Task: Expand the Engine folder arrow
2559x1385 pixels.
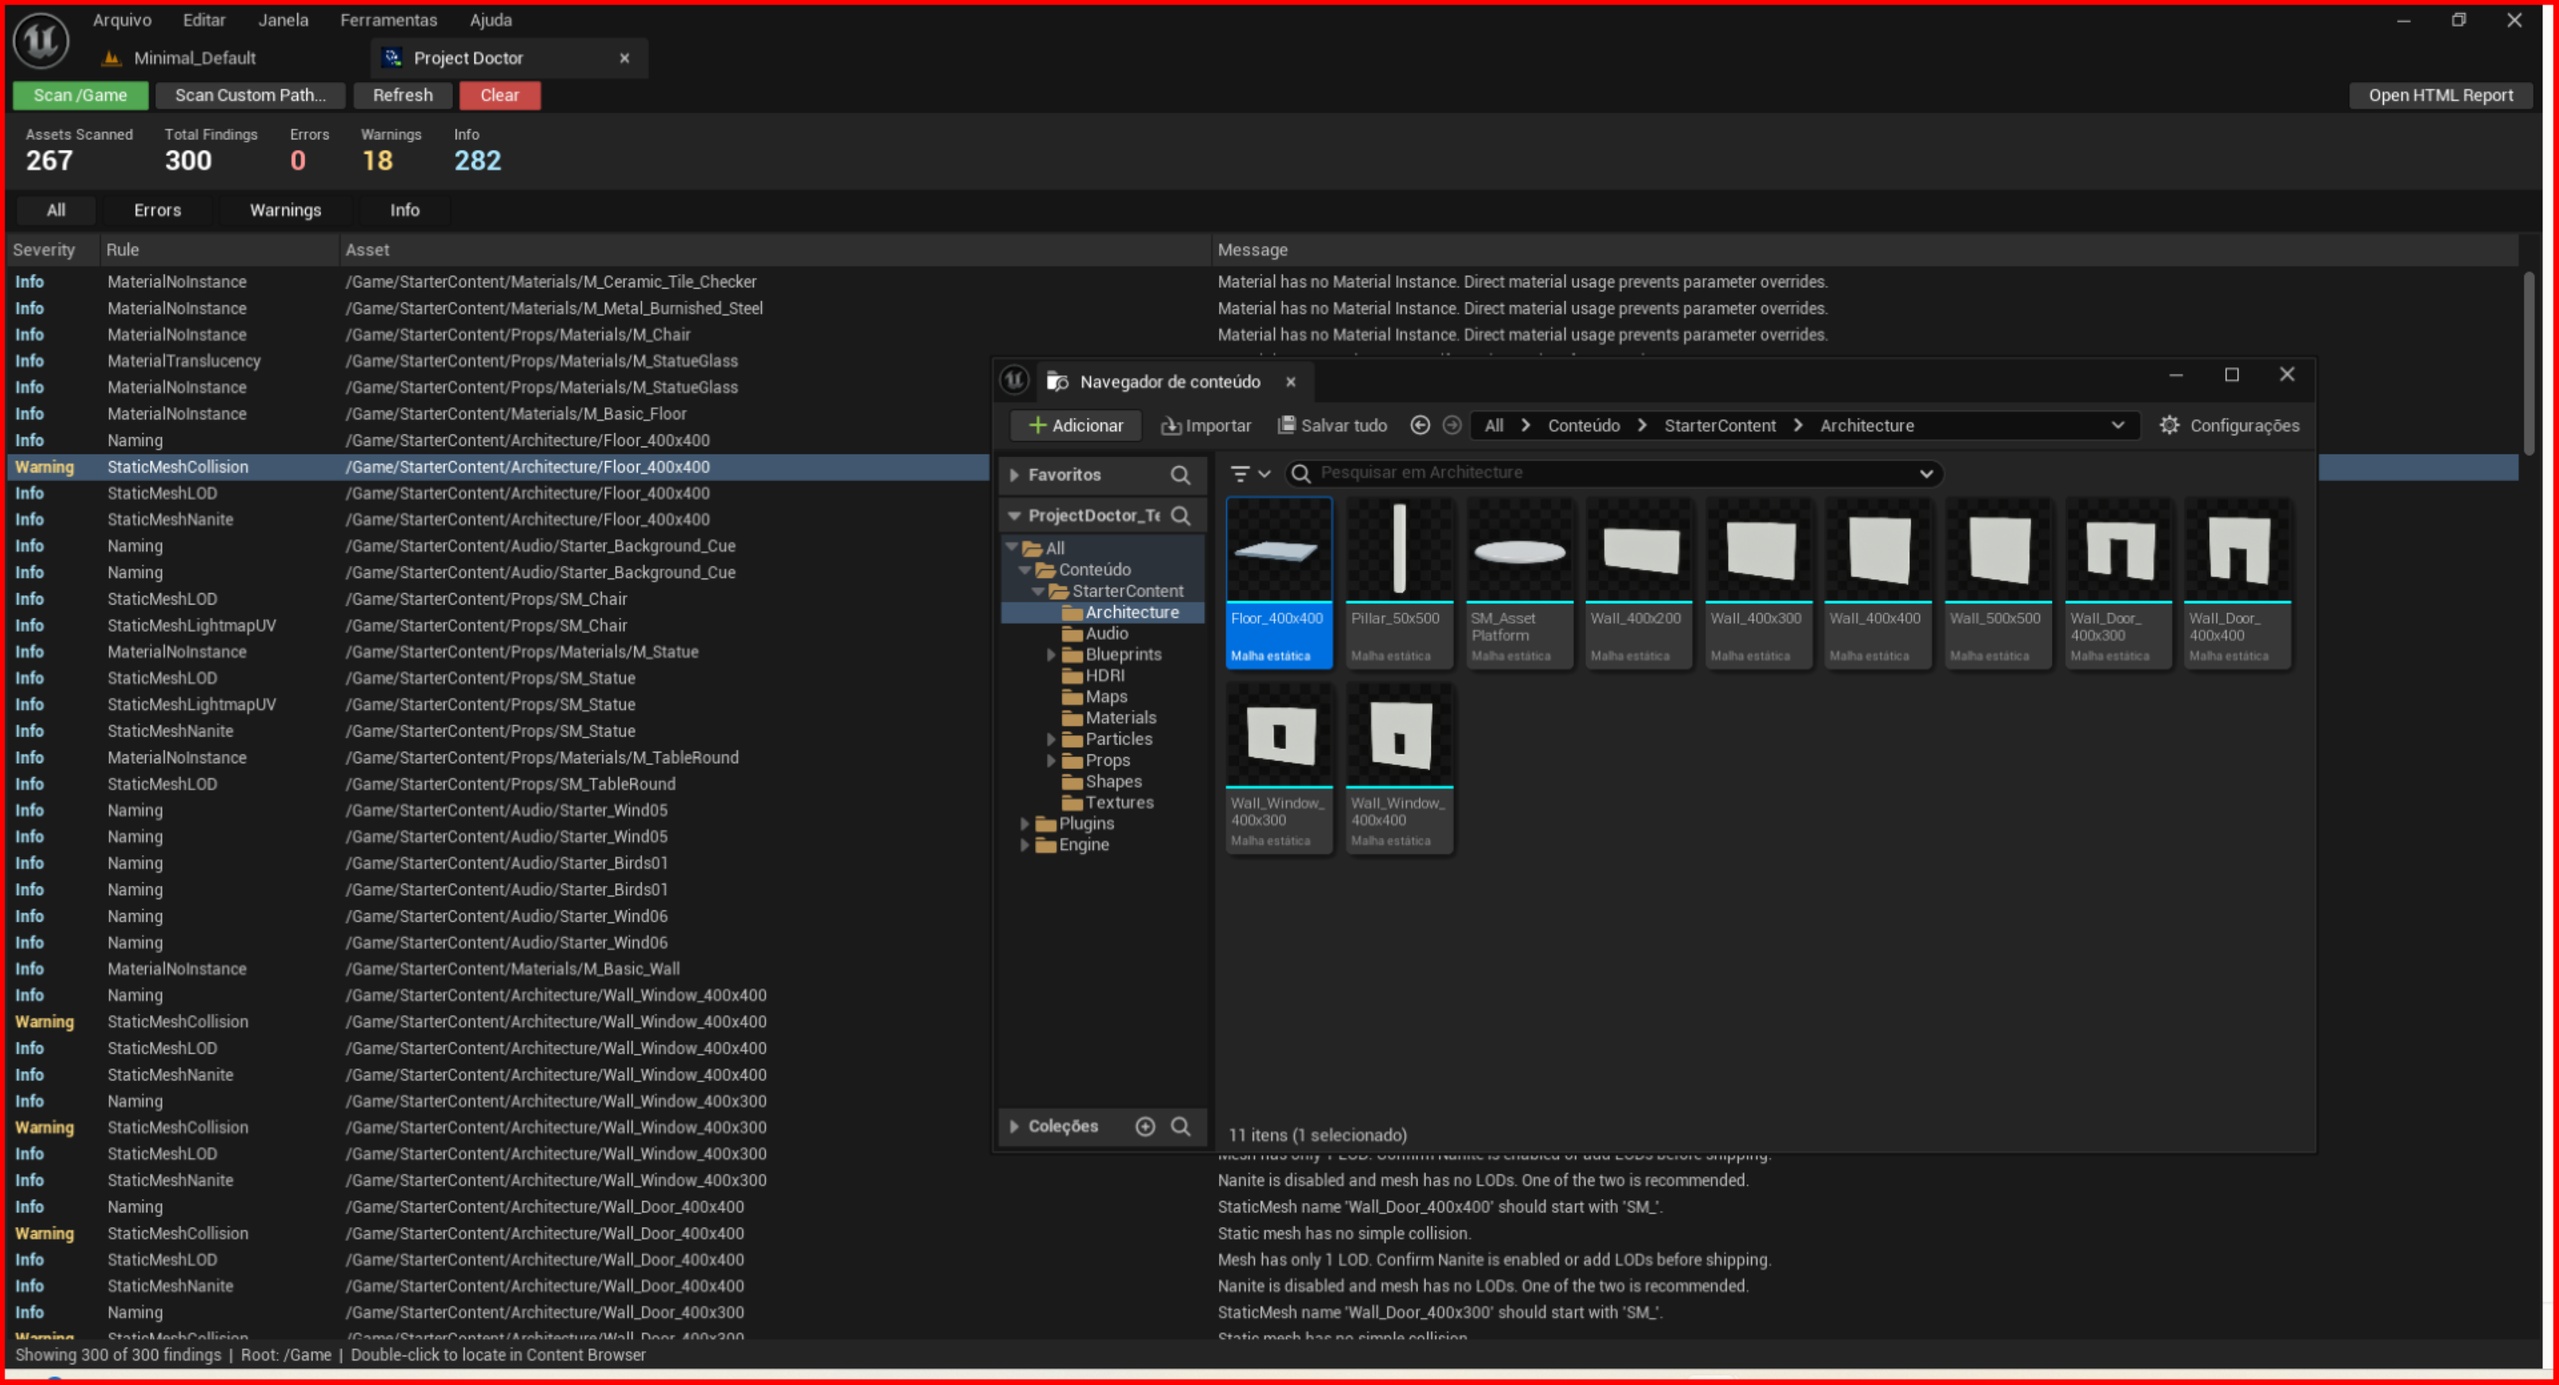Action: pyautogui.click(x=1025, y=845)
